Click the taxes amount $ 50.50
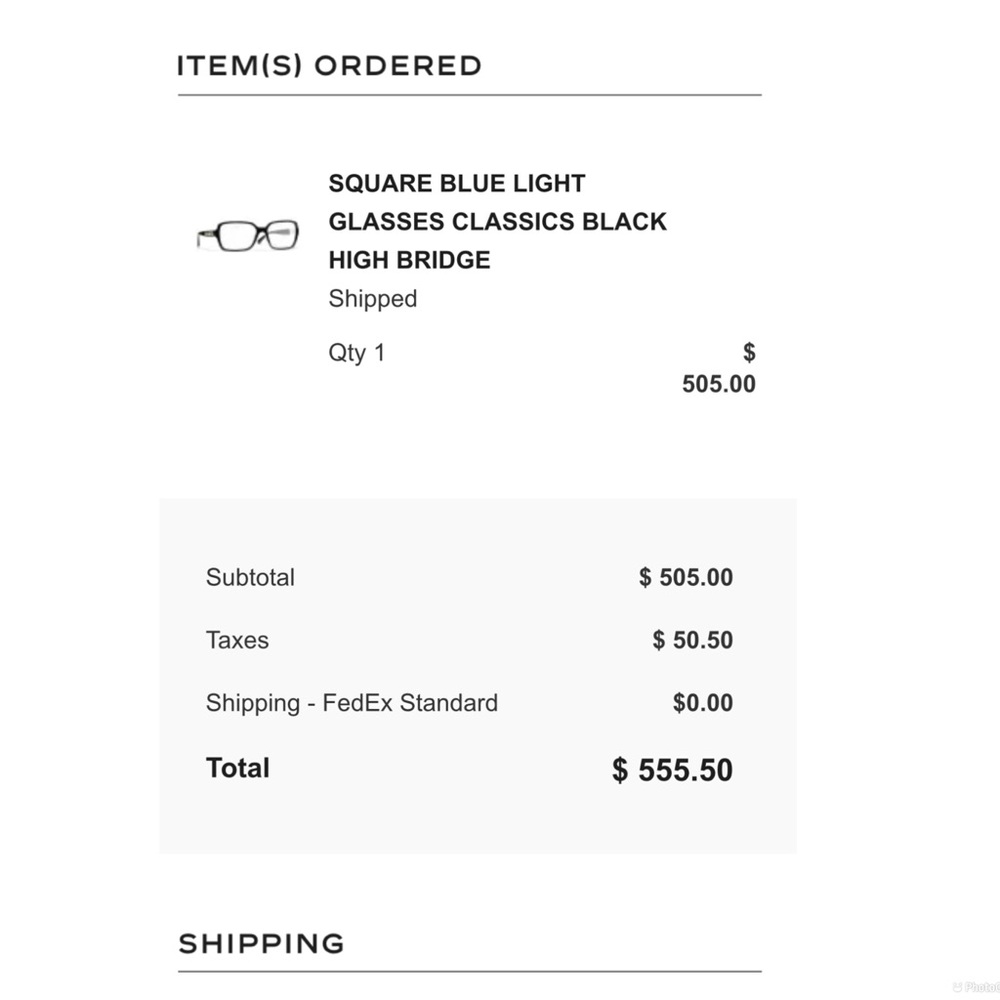 point(693,640)
